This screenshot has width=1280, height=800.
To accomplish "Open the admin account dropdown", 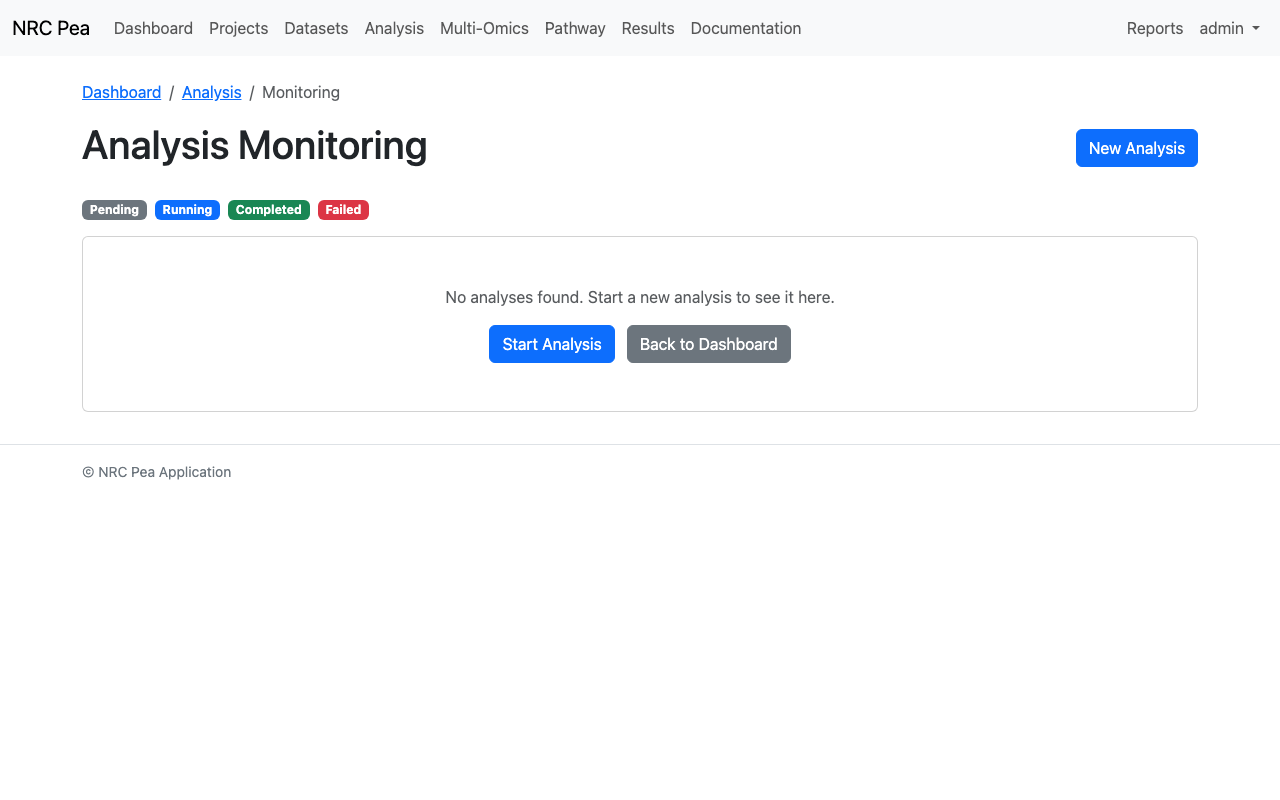I will click(1229, 29).
